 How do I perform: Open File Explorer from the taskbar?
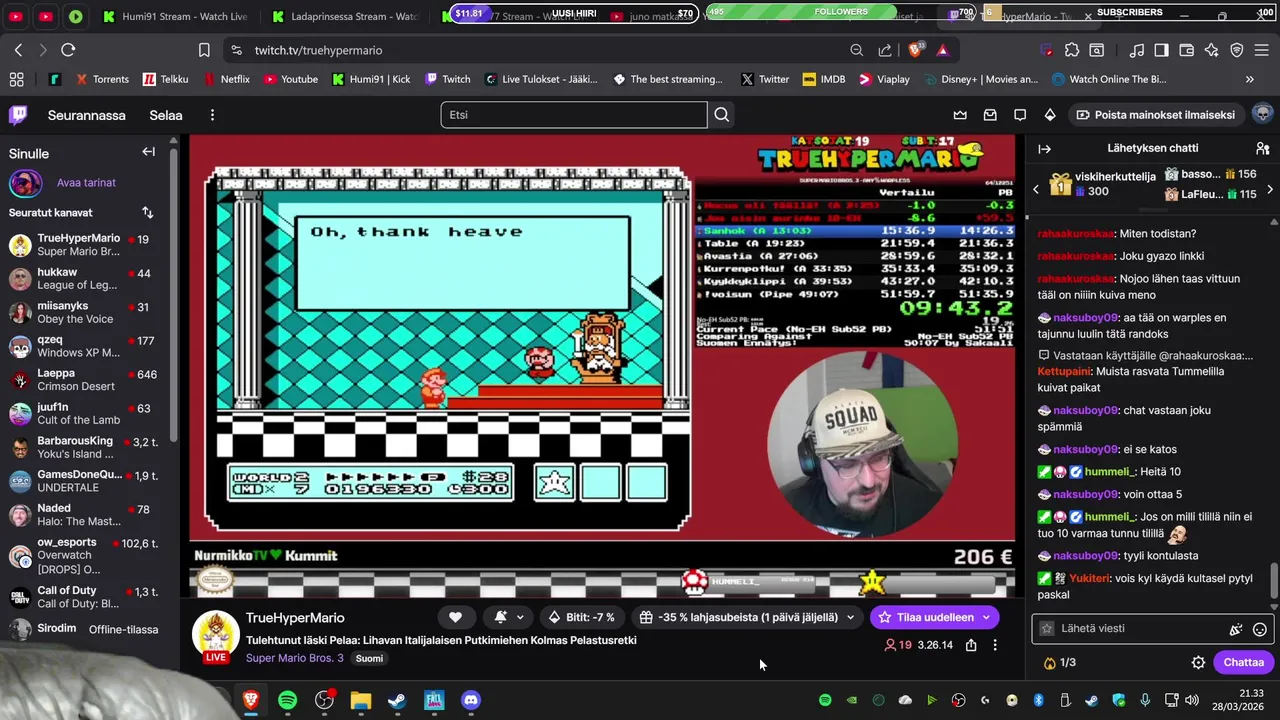tap(361, 700)
